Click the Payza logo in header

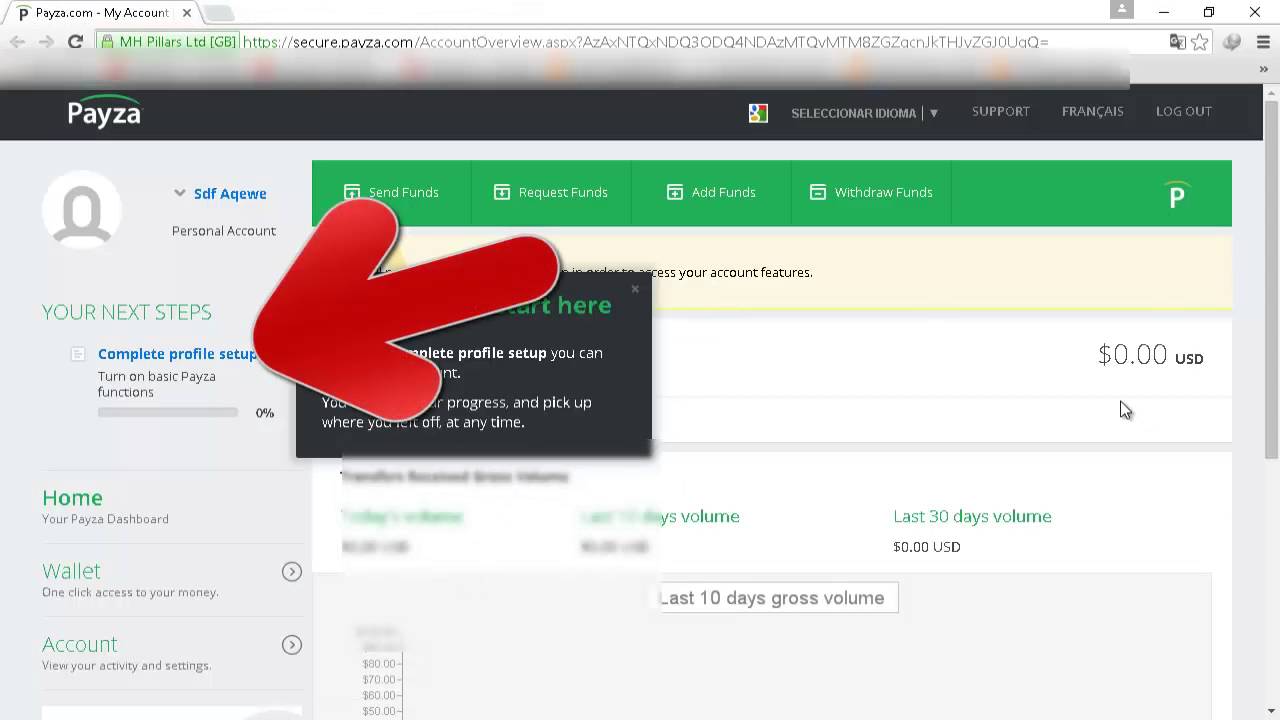pyautogui.click(x=105, y=112)
